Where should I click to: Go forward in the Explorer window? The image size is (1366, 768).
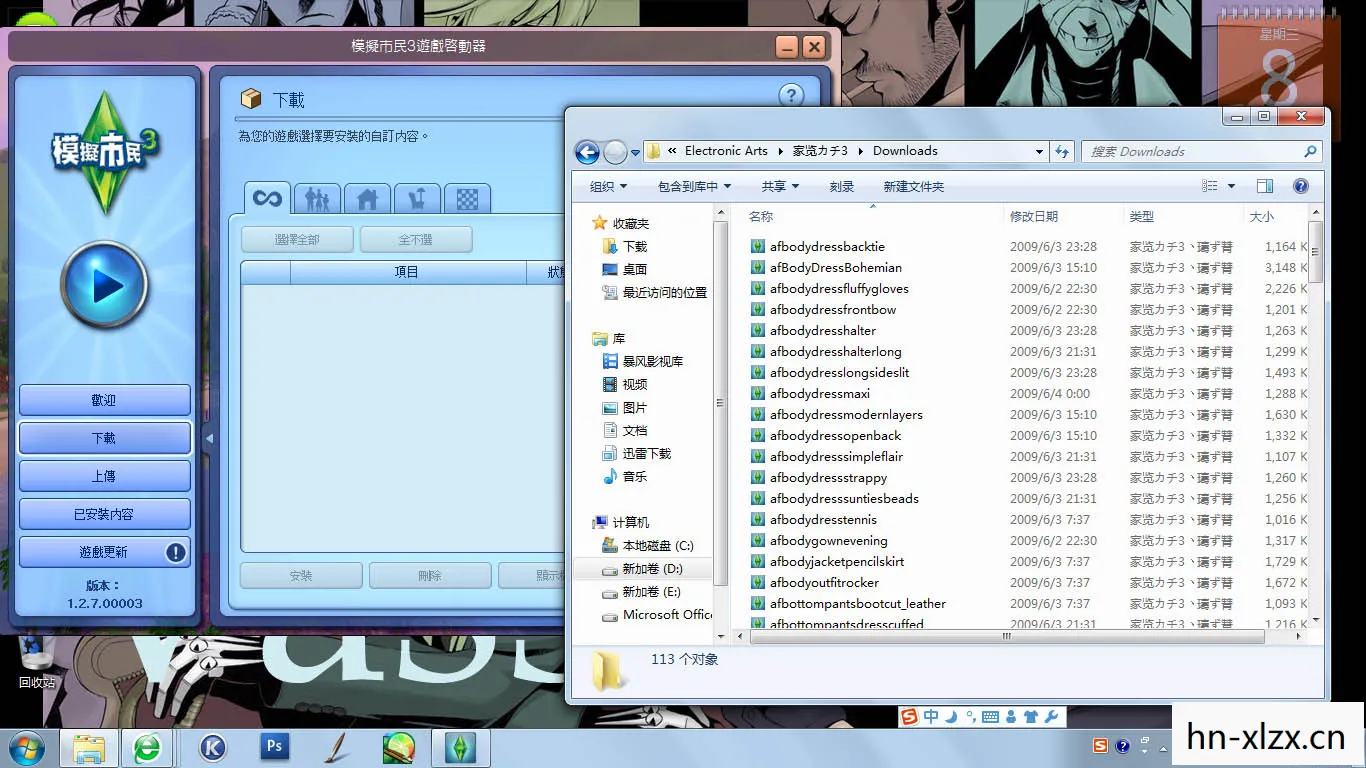point(615,152)
